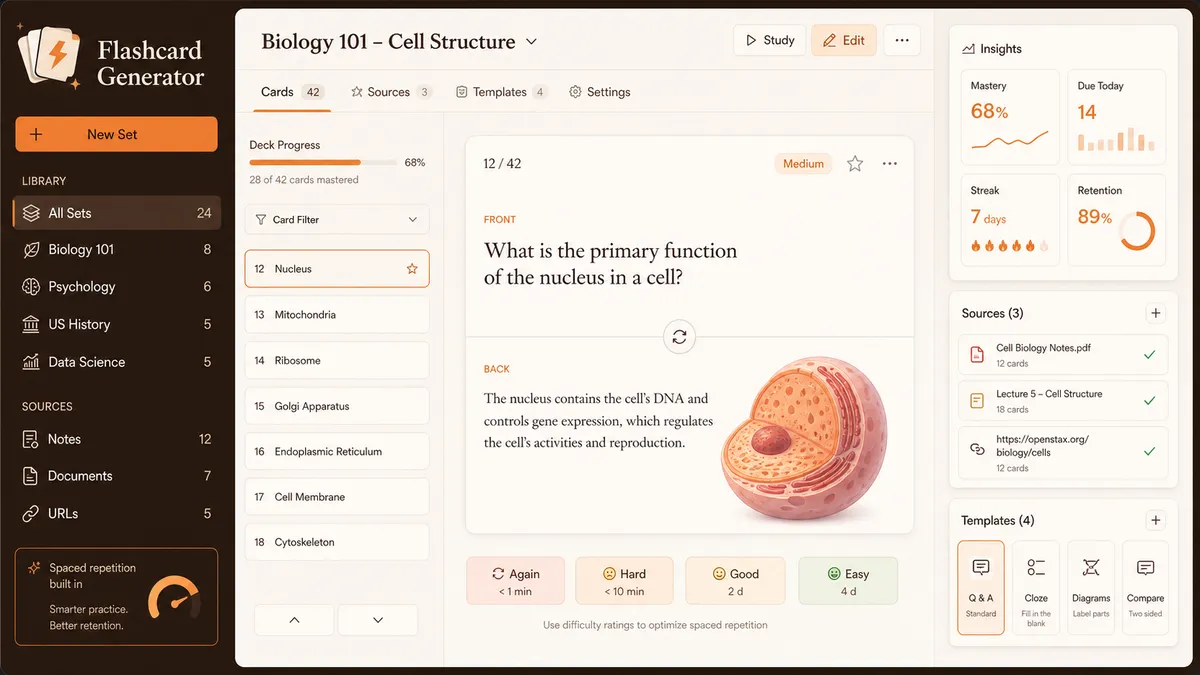Rate the card as Easy
This screenshot has height=675, width=1200.
point(848,581)
